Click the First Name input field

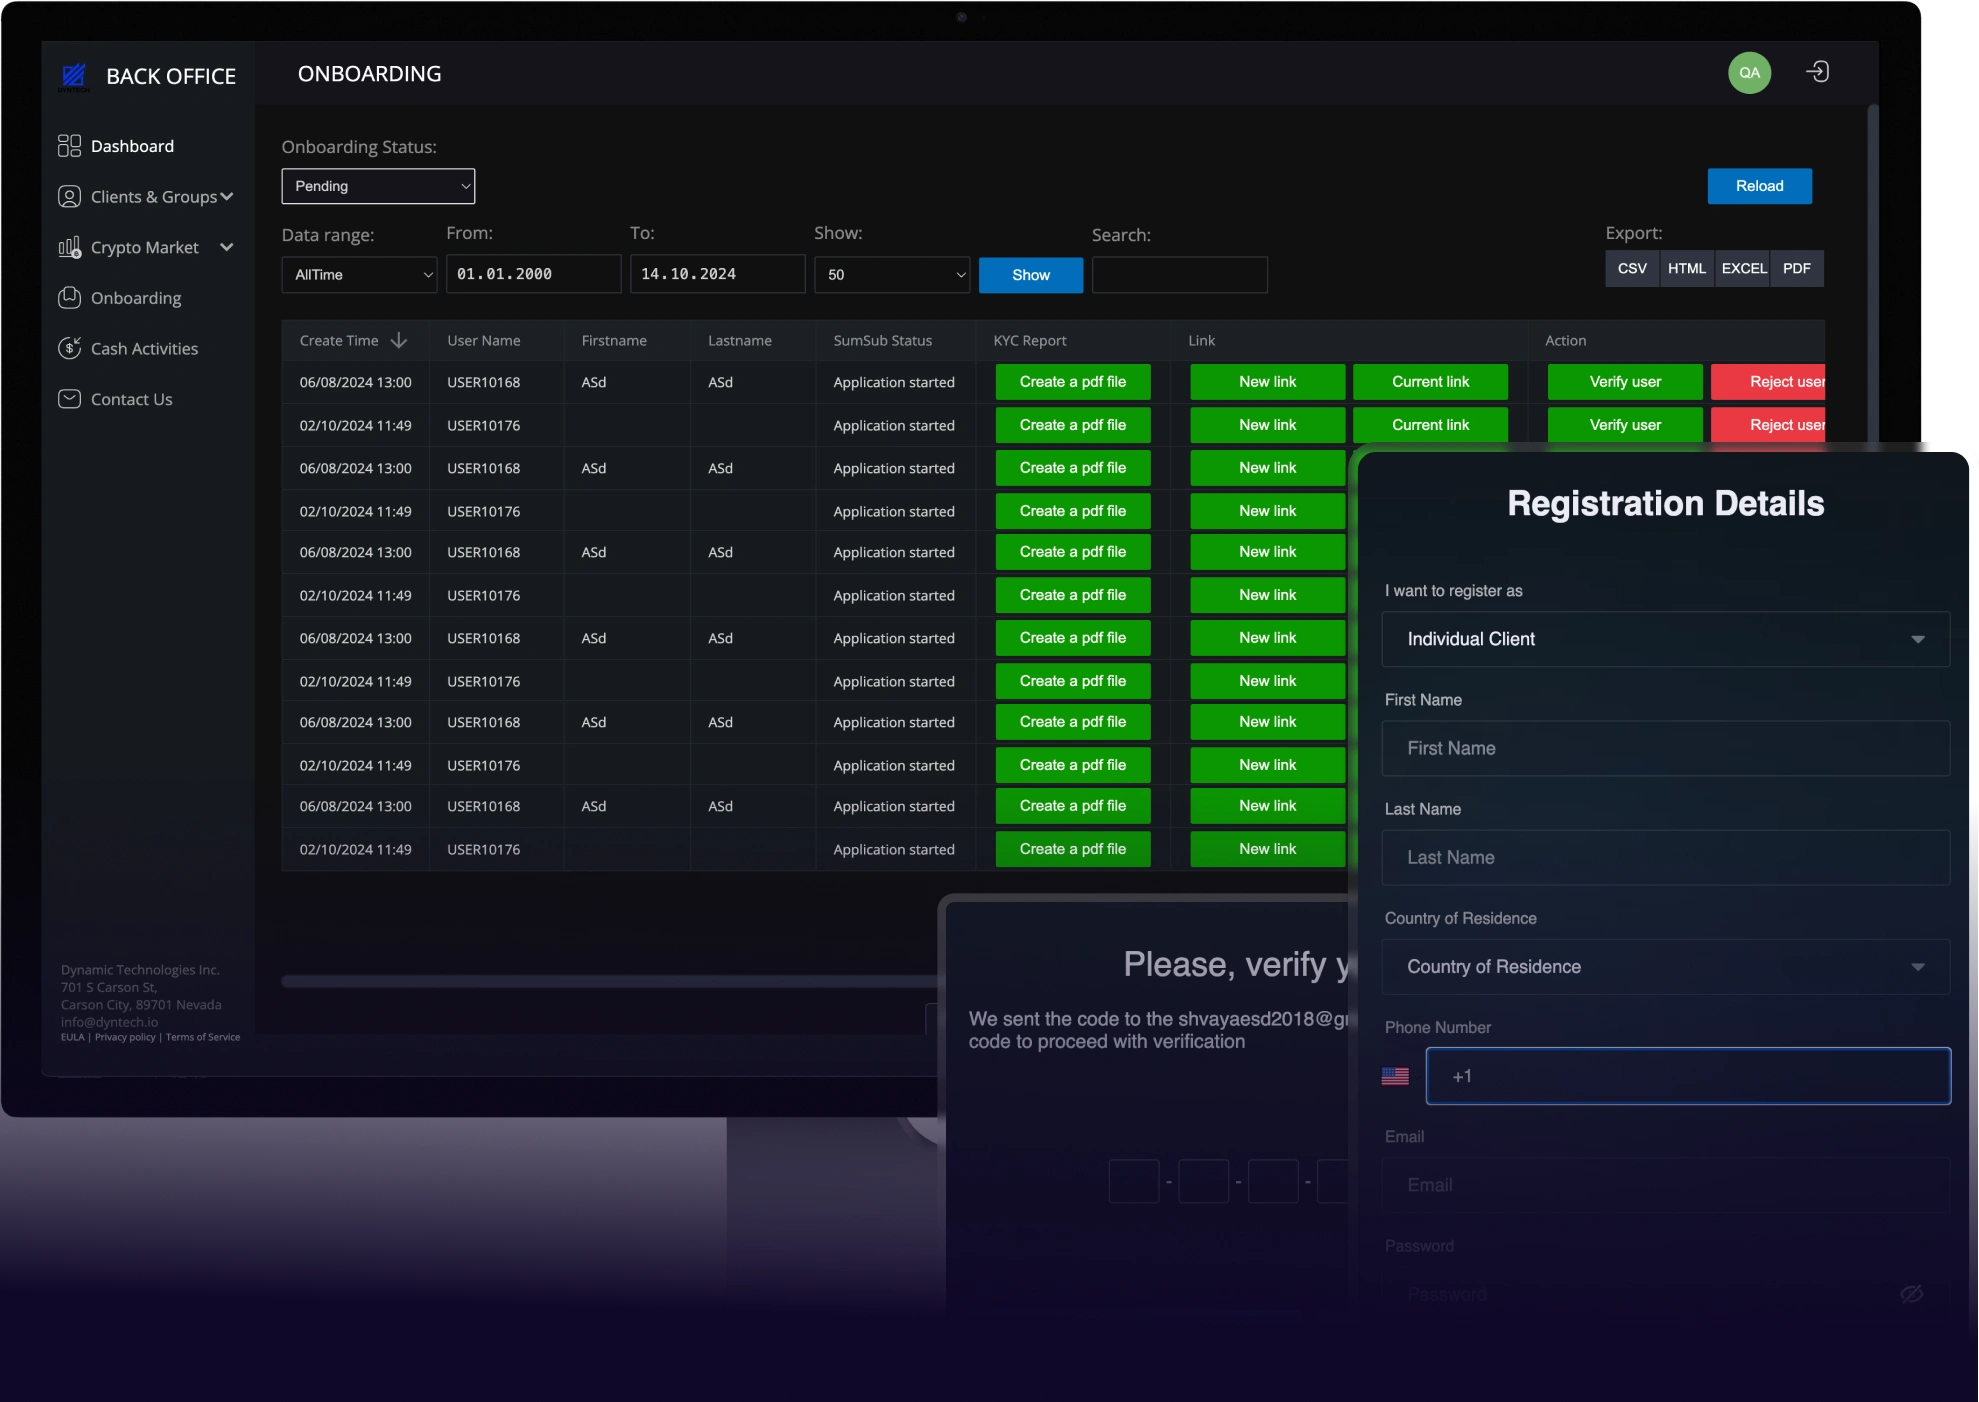(1665, 748)
